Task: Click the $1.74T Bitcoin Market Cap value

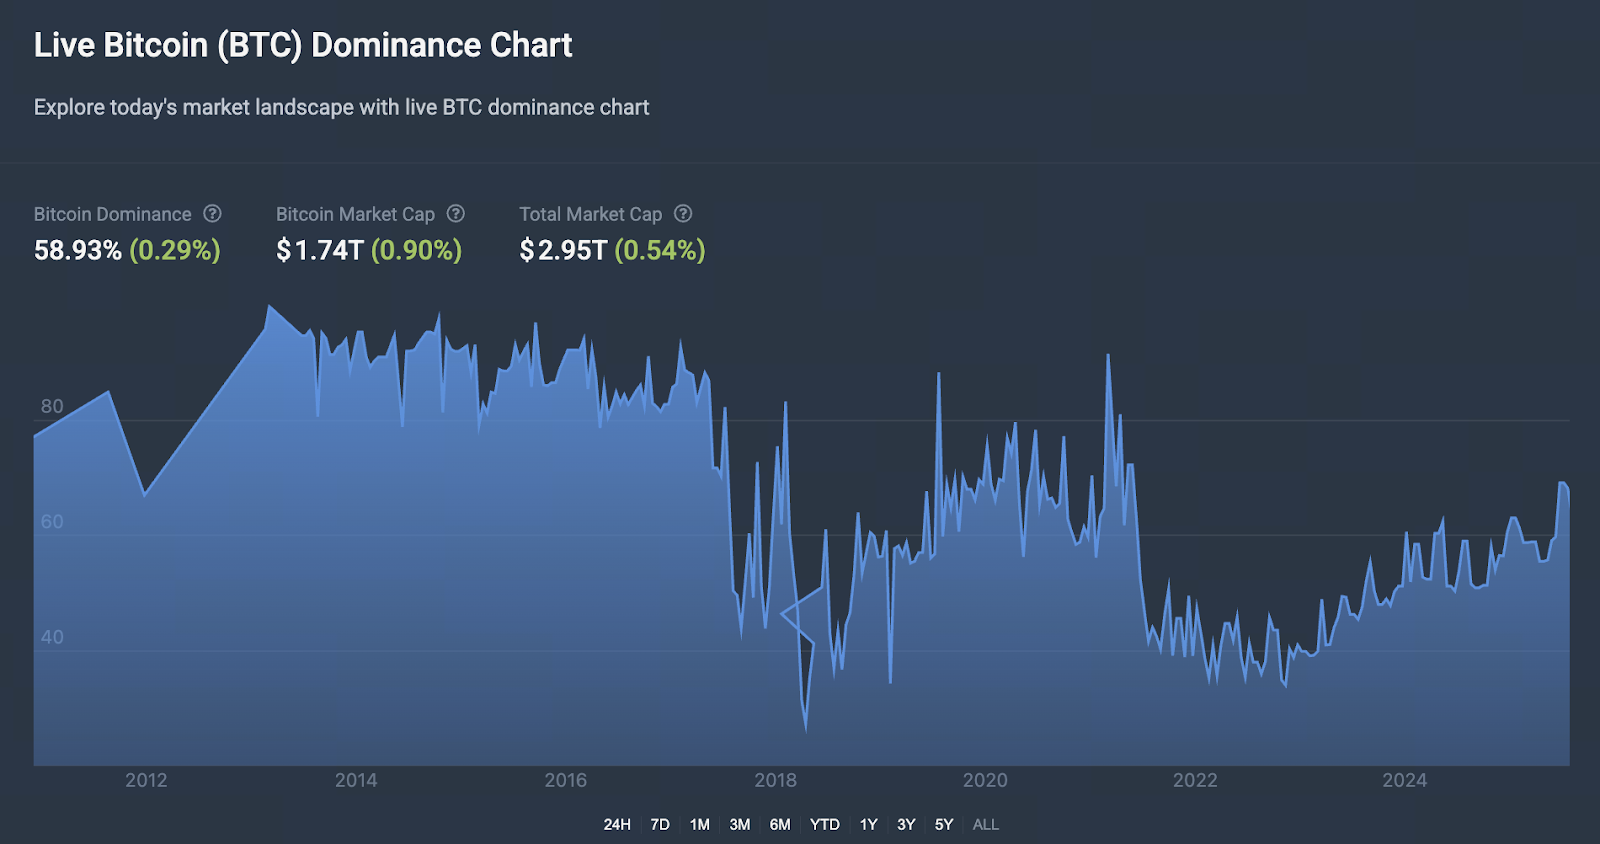Action: [x=320, y=250]
